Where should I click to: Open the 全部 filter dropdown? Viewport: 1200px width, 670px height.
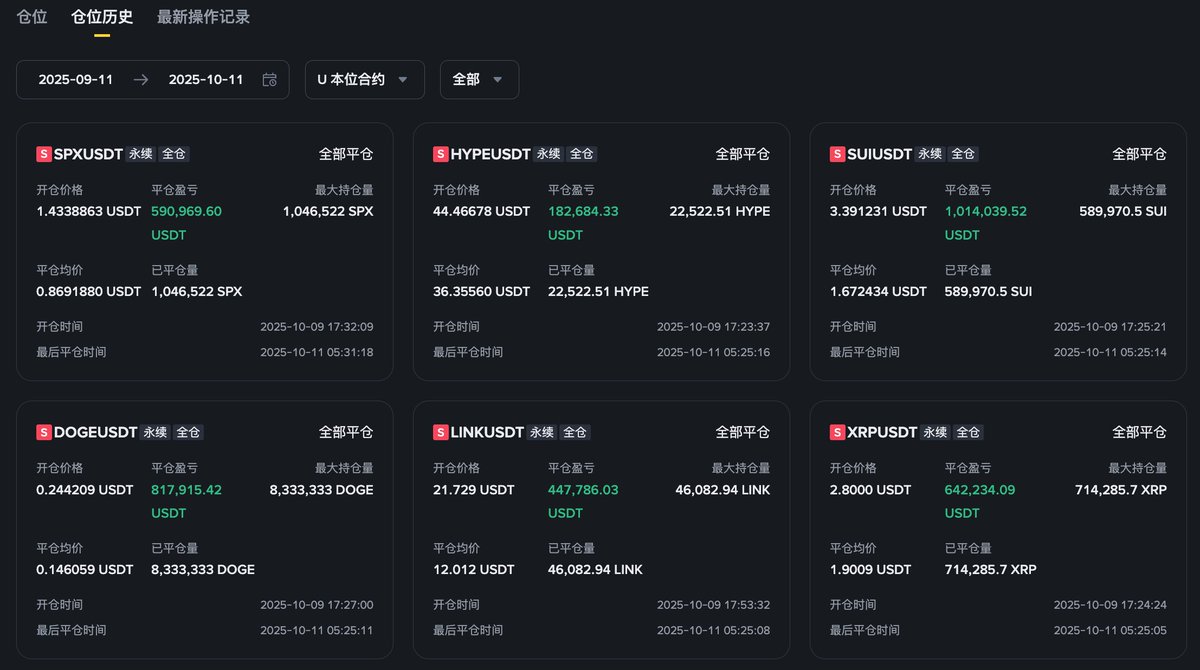(x=479, y=80)
